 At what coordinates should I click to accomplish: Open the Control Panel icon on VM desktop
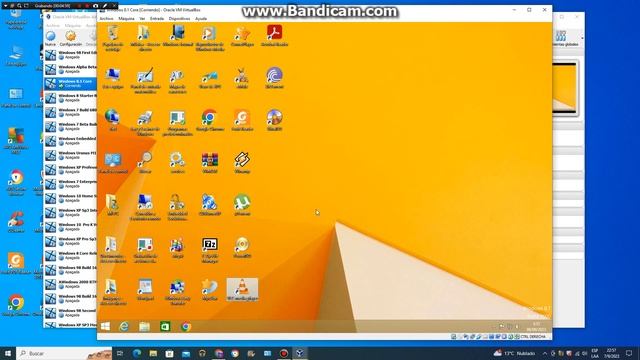pos(113,162)
